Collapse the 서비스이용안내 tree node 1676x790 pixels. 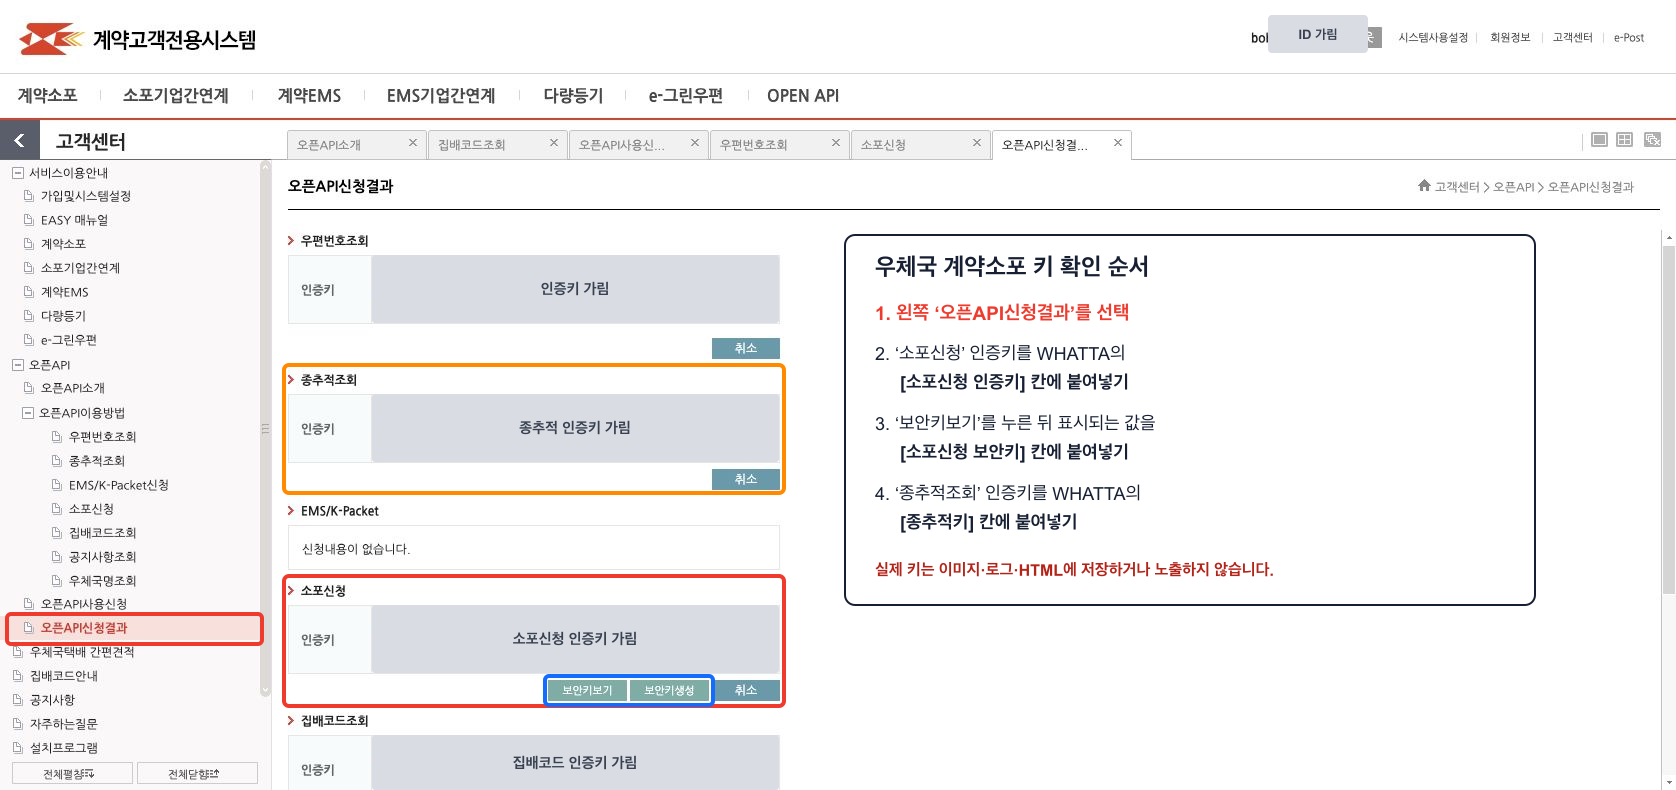[x=17, y=173]
